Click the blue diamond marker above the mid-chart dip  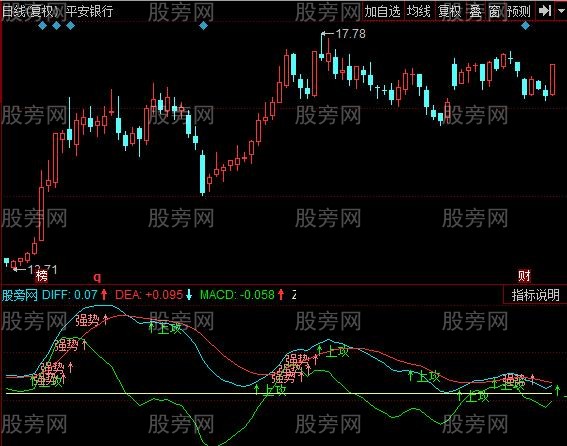pyautogui.click(x=204, y=26)
